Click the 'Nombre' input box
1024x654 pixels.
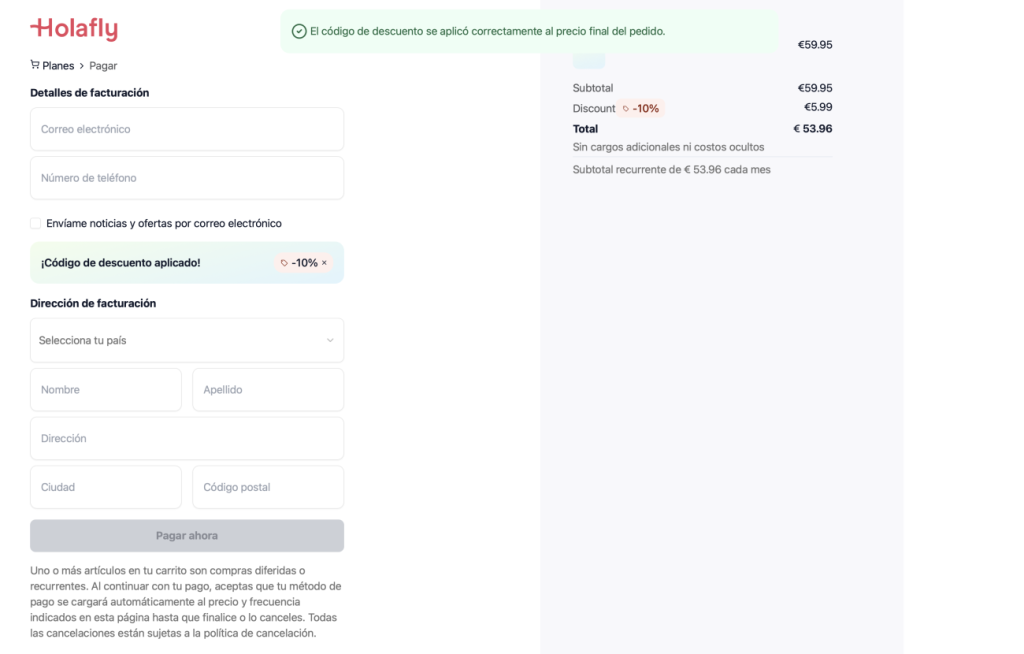[105, 389]
